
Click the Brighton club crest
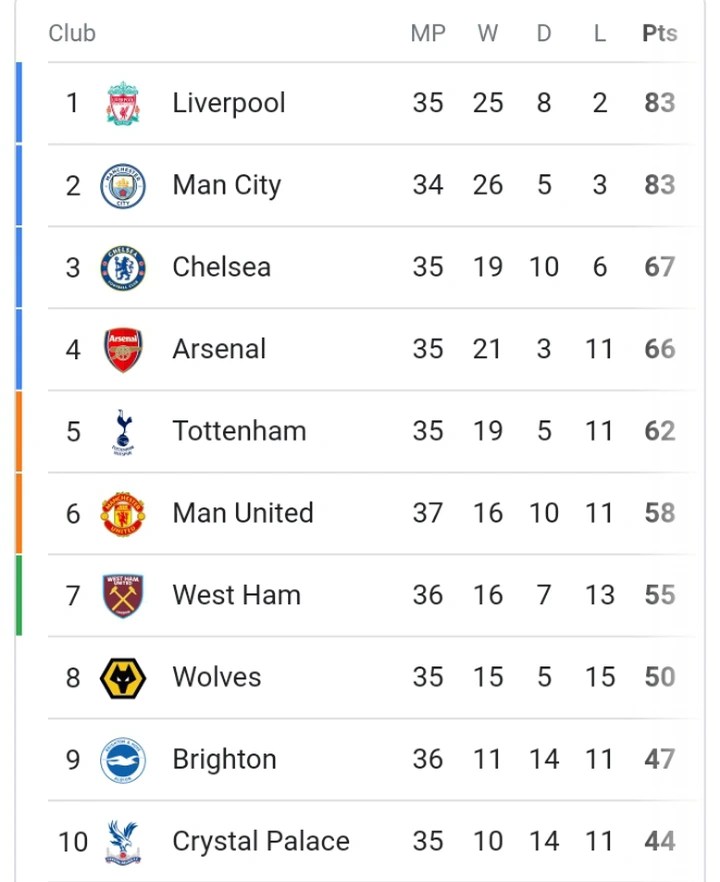[x=123, y=760]
